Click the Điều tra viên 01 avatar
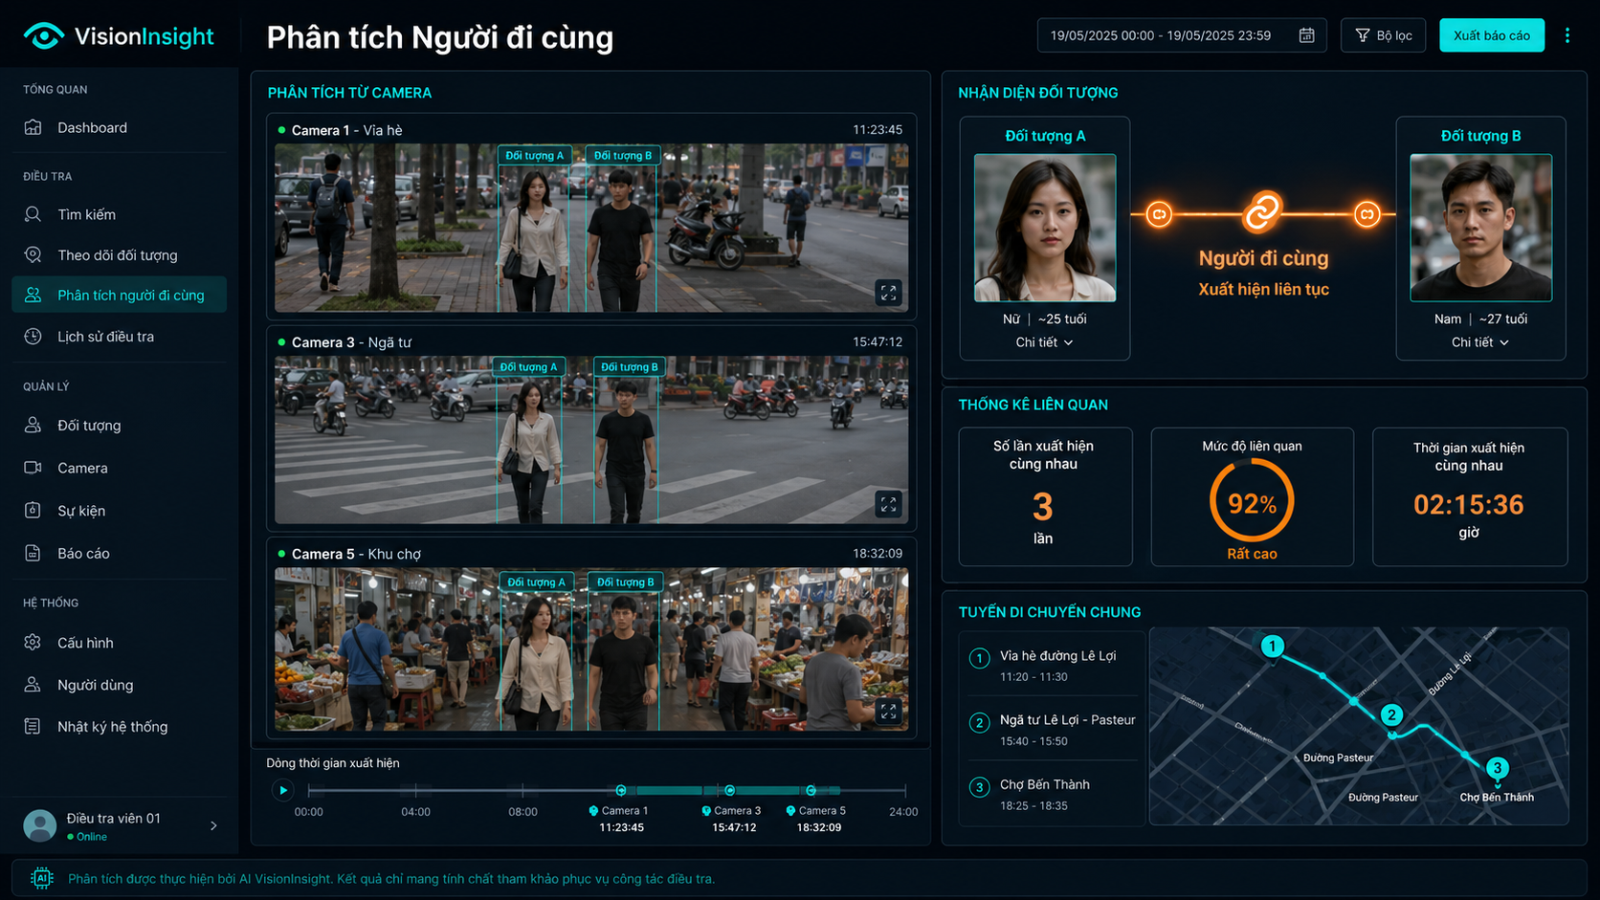The image size is (1600, 900). pos(40,826)
